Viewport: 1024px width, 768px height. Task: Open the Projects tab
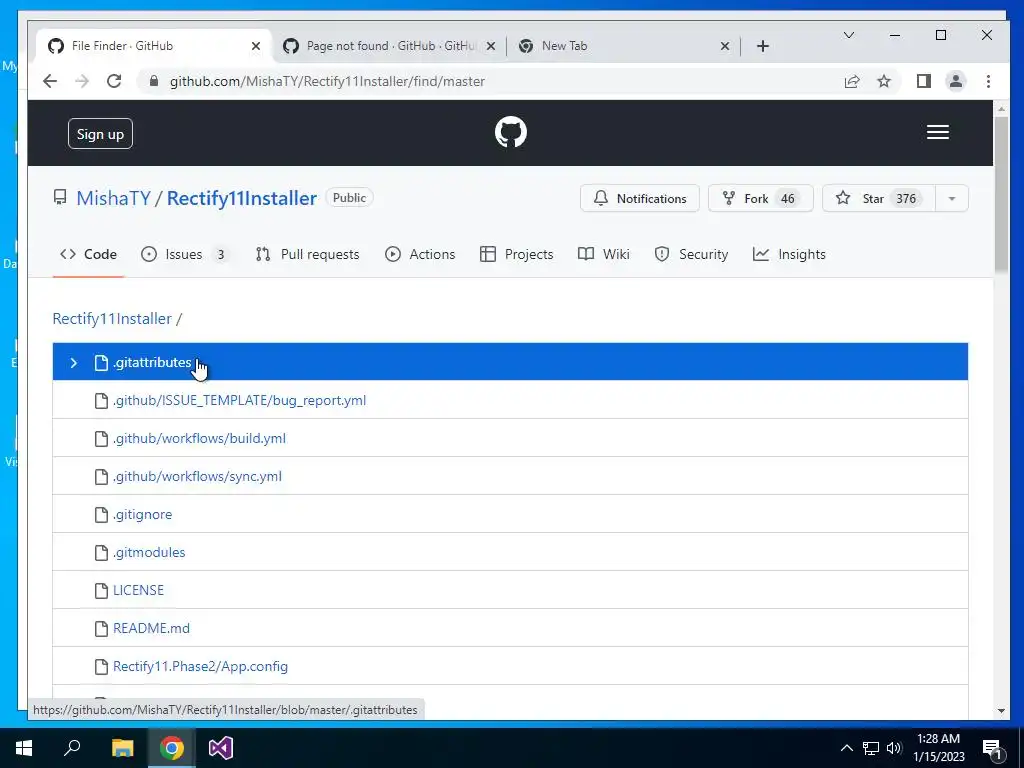coord(516,254)
